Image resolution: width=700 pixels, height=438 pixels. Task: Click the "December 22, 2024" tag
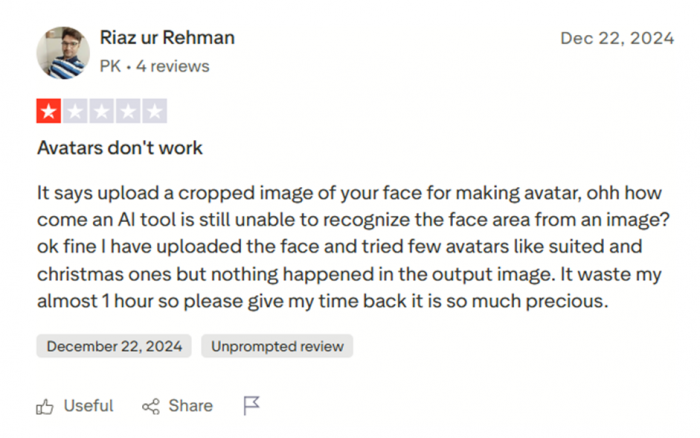pos(113,347)
